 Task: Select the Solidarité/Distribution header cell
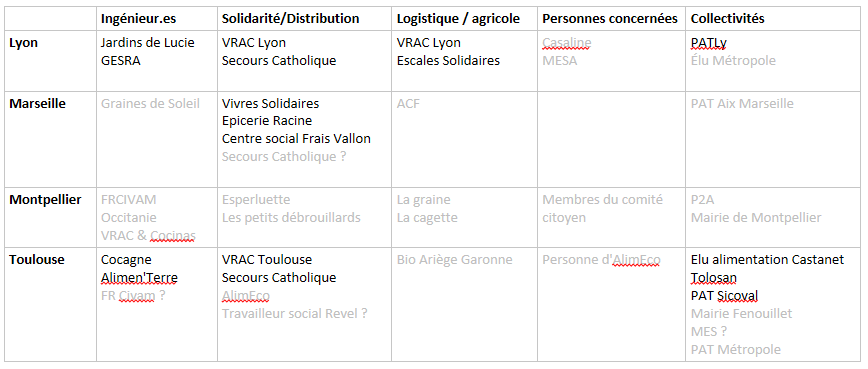click(291, 19)
